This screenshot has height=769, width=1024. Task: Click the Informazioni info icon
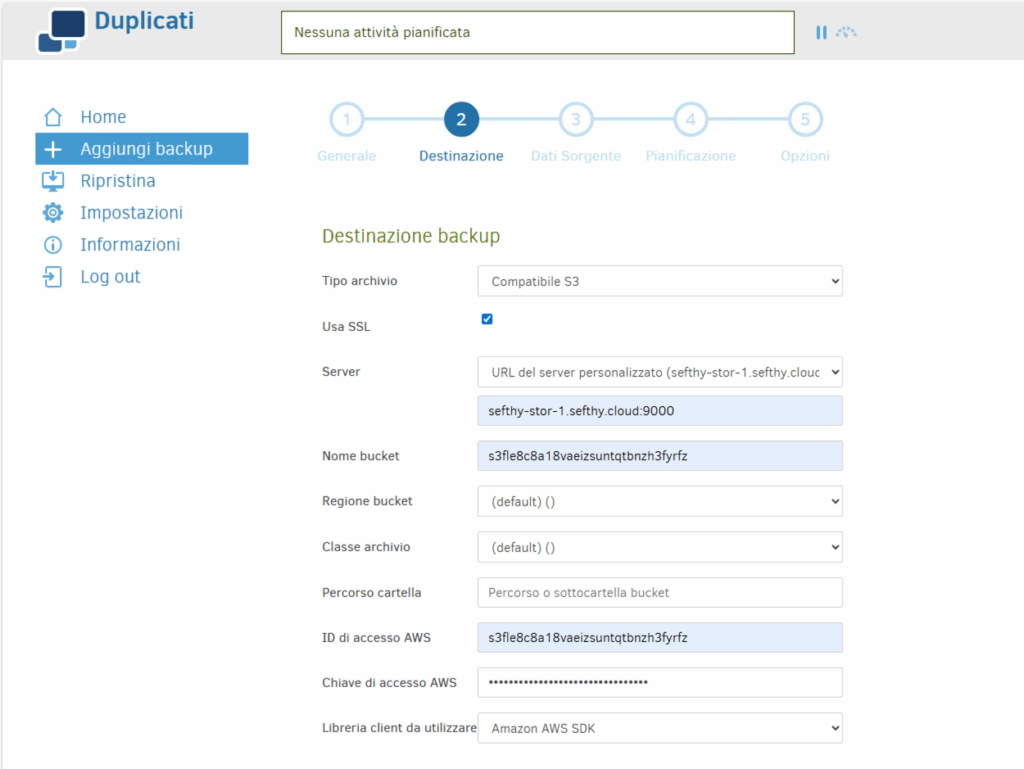click(53, 245)
